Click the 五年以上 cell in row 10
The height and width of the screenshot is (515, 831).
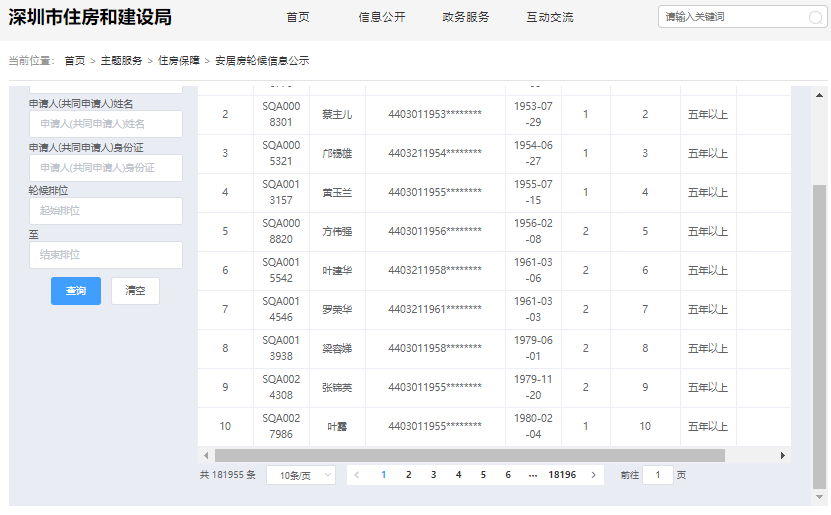(708, 427)
